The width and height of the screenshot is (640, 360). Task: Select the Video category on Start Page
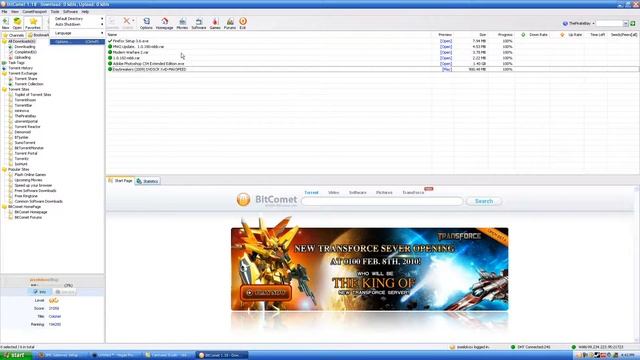(x=333, y=192)
